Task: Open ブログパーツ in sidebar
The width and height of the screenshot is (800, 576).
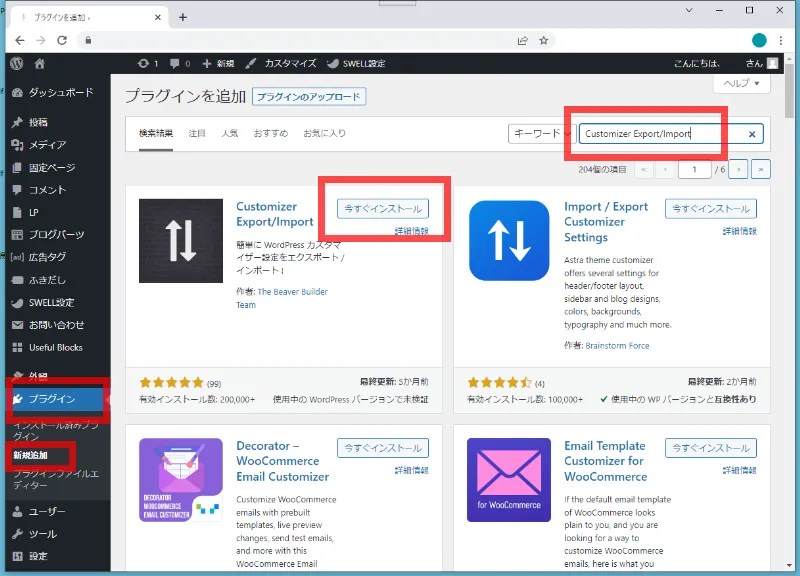Action: pos(48,235)
